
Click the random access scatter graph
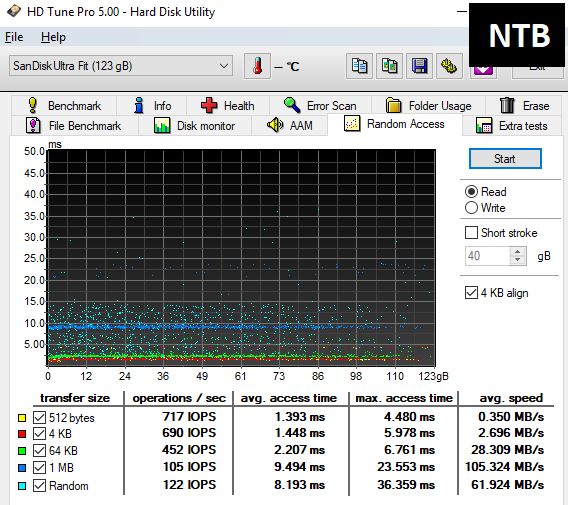coord(241,257)
